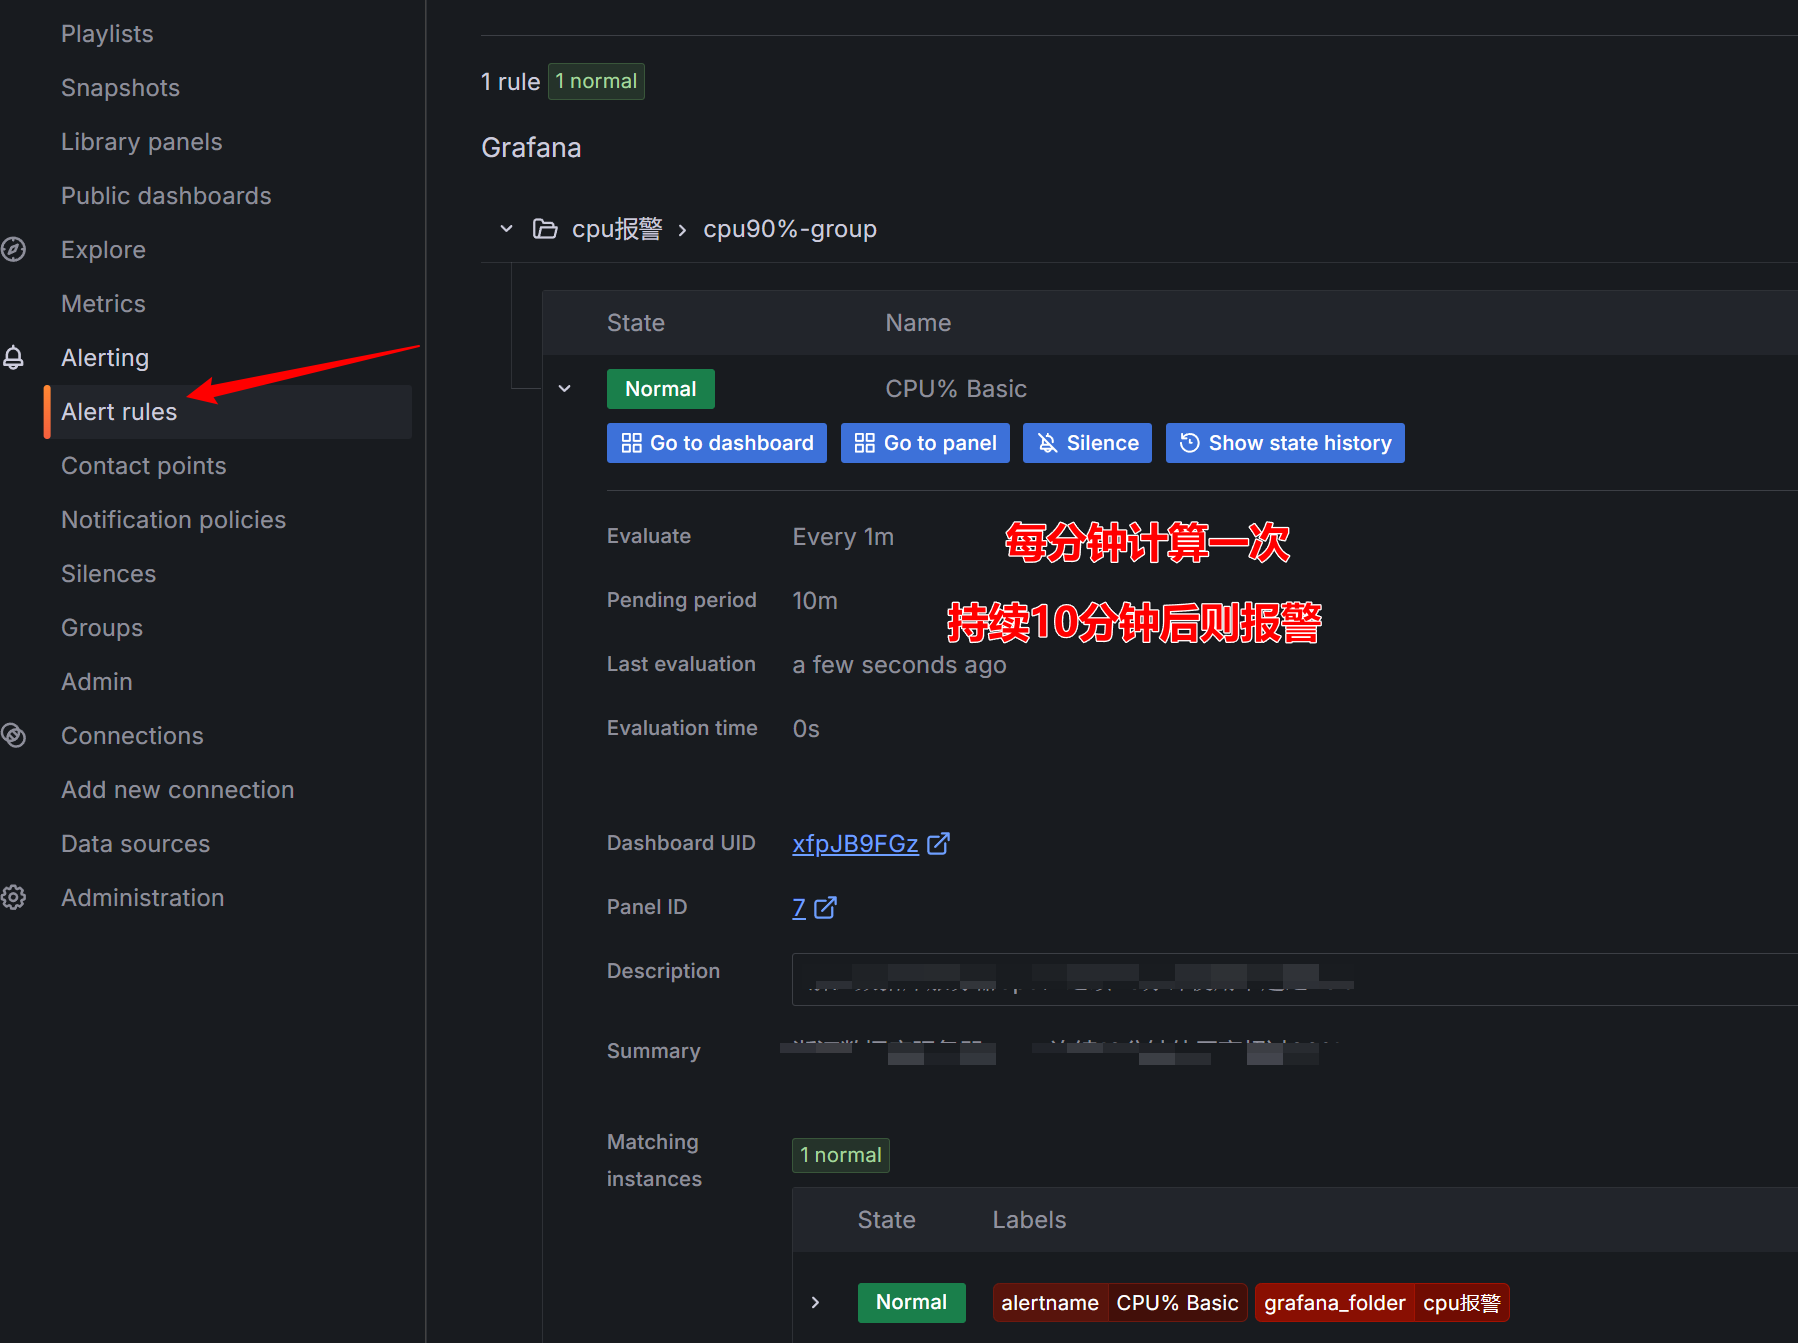
Task: Click the alertname CPU% Basic label tag
Action: pyautogui.click(x=1120, y=1303)
